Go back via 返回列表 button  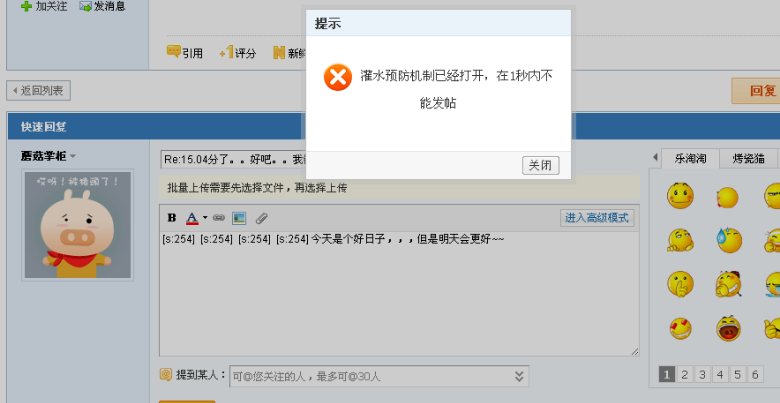click(38, 91)
